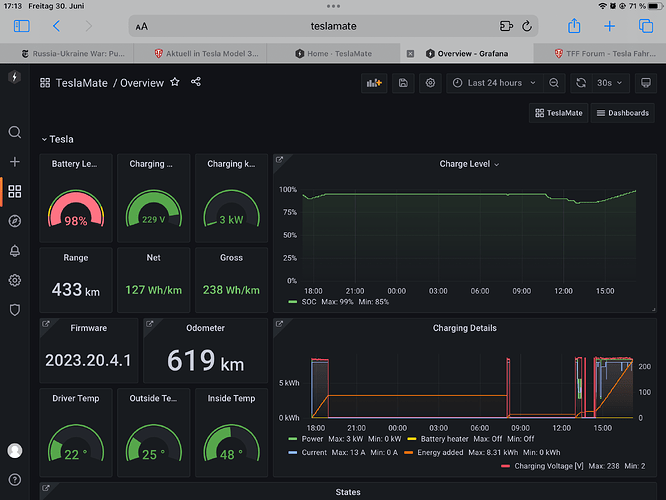Star the TeslaMate Overview dashboard
This screenshot has height=500, width=666.
click(x=175, y=82)
